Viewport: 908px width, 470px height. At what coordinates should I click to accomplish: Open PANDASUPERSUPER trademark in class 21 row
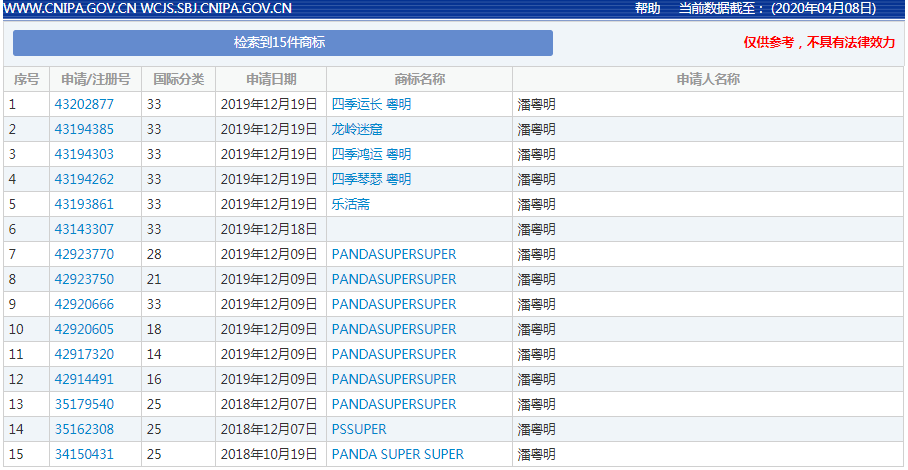click(x=394, y=279)
